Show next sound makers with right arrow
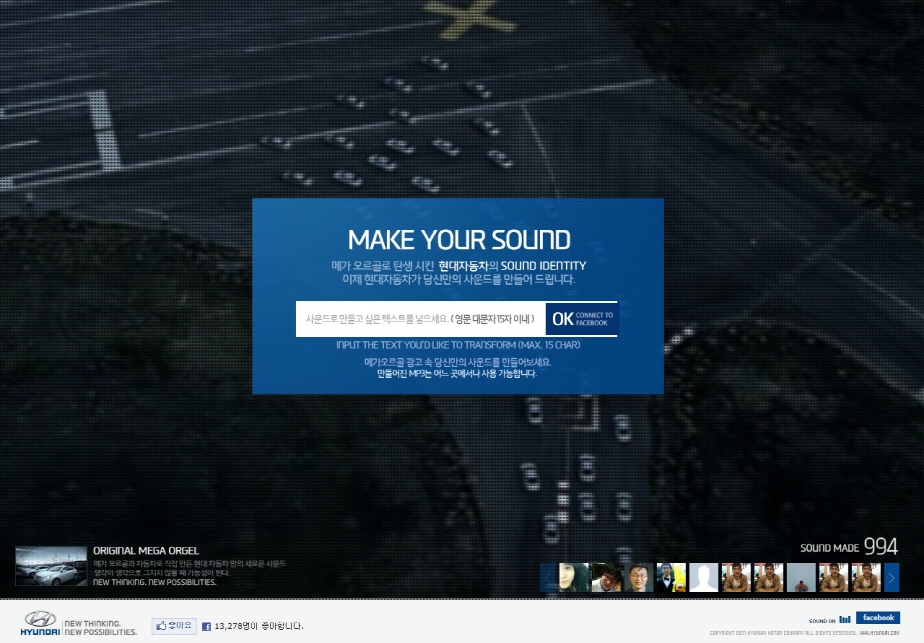 [892, 578]
